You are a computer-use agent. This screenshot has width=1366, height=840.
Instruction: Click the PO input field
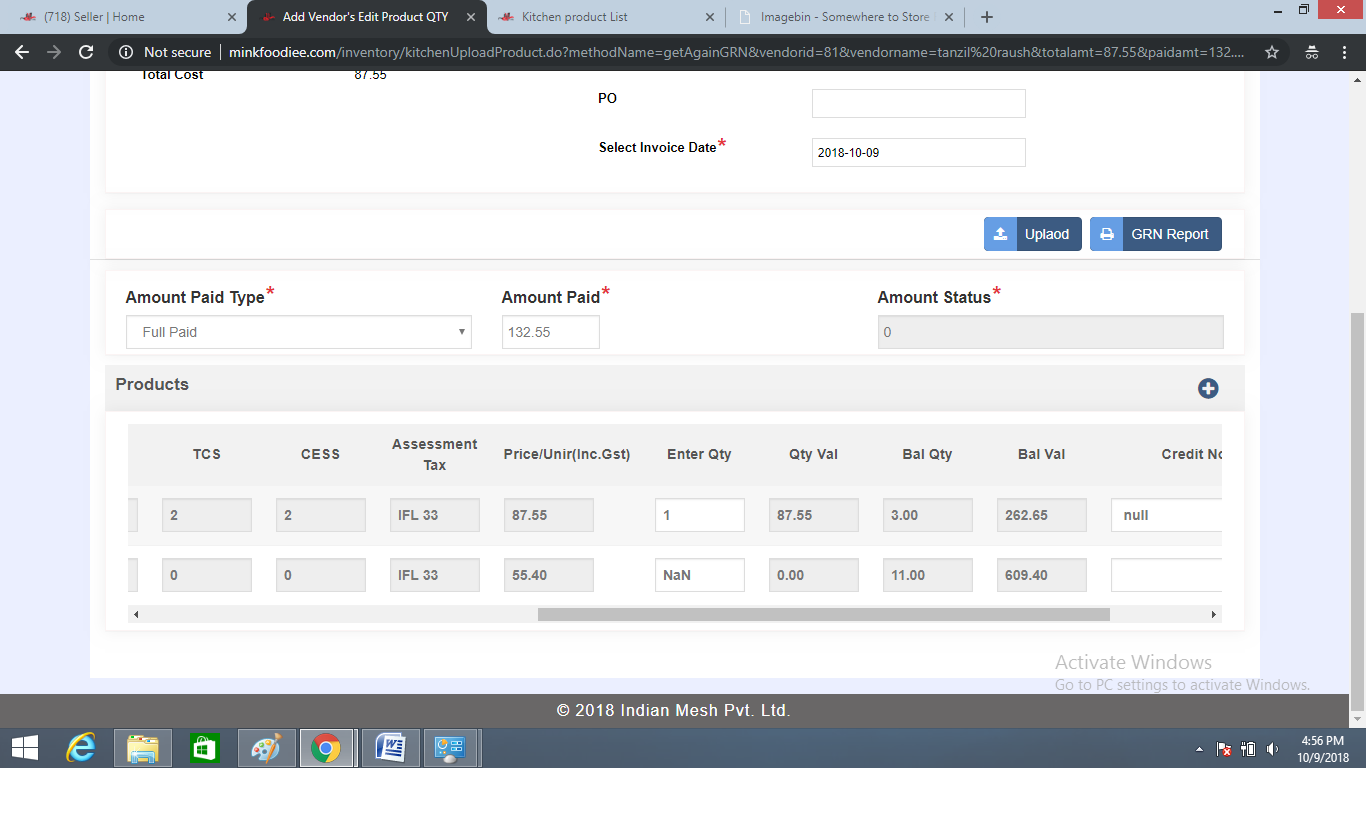tap(919, 103)
